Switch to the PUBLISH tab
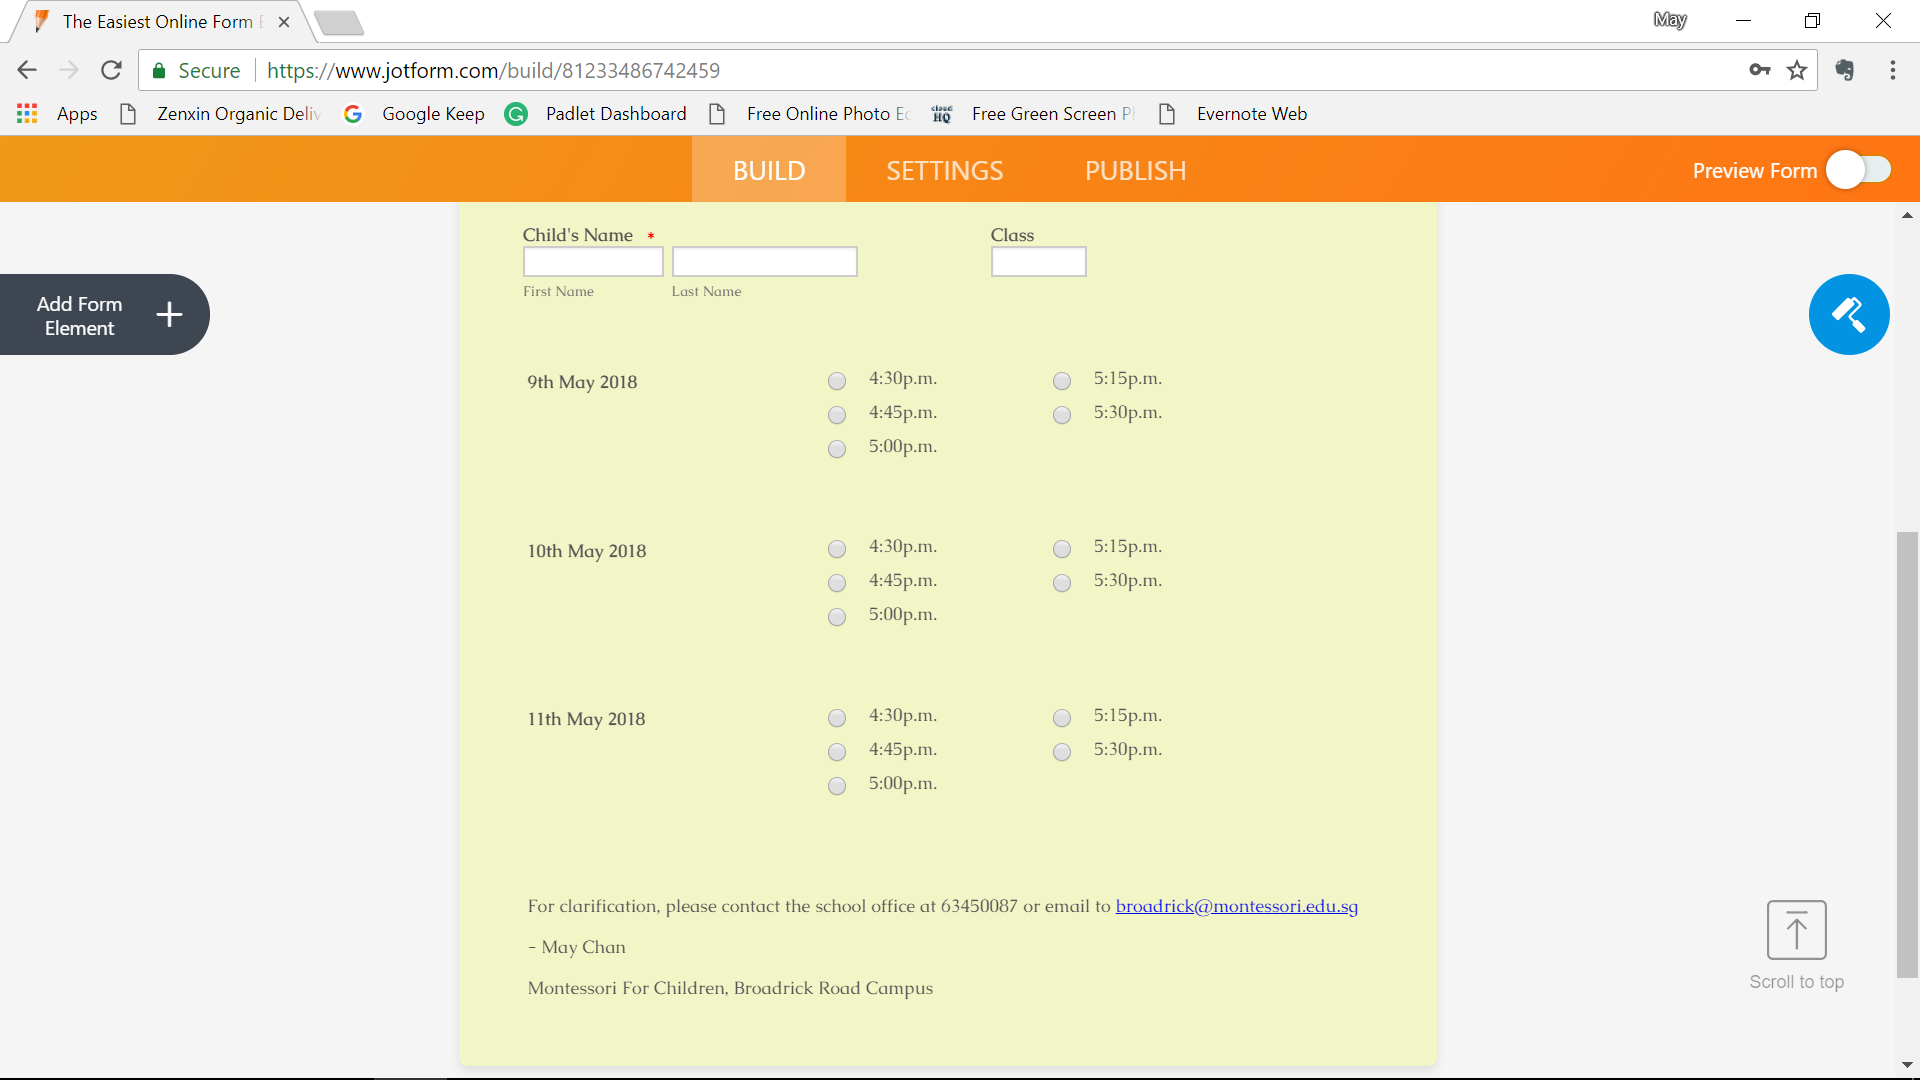This screenshot has height=1080, width=1920. (x=1135, y=170)
